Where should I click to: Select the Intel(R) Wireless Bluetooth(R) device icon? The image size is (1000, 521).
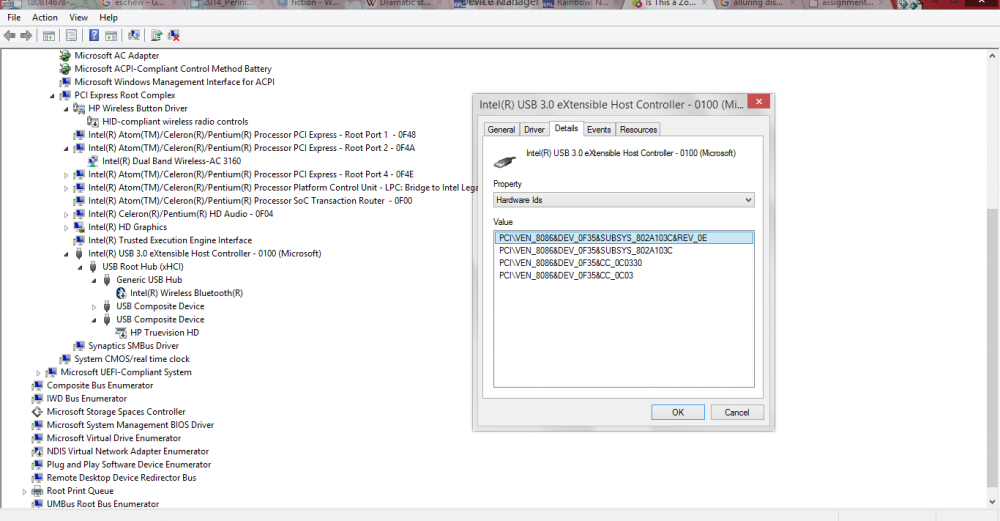[121, 293]
